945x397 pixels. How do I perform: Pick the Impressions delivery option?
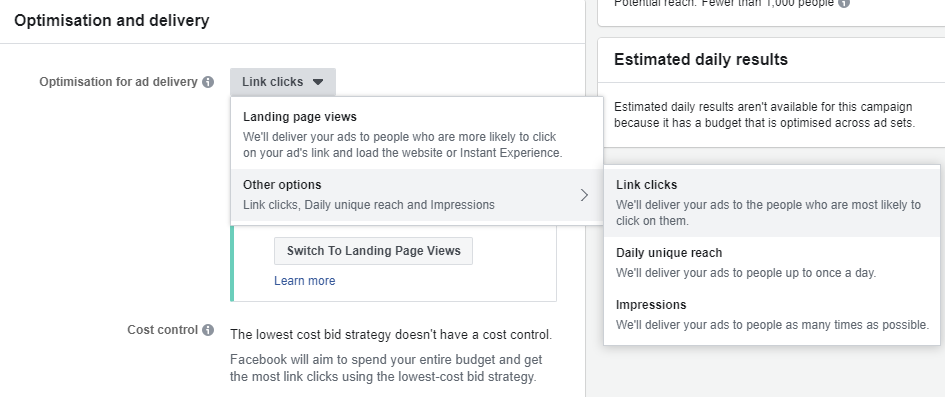tap(771, 314)
